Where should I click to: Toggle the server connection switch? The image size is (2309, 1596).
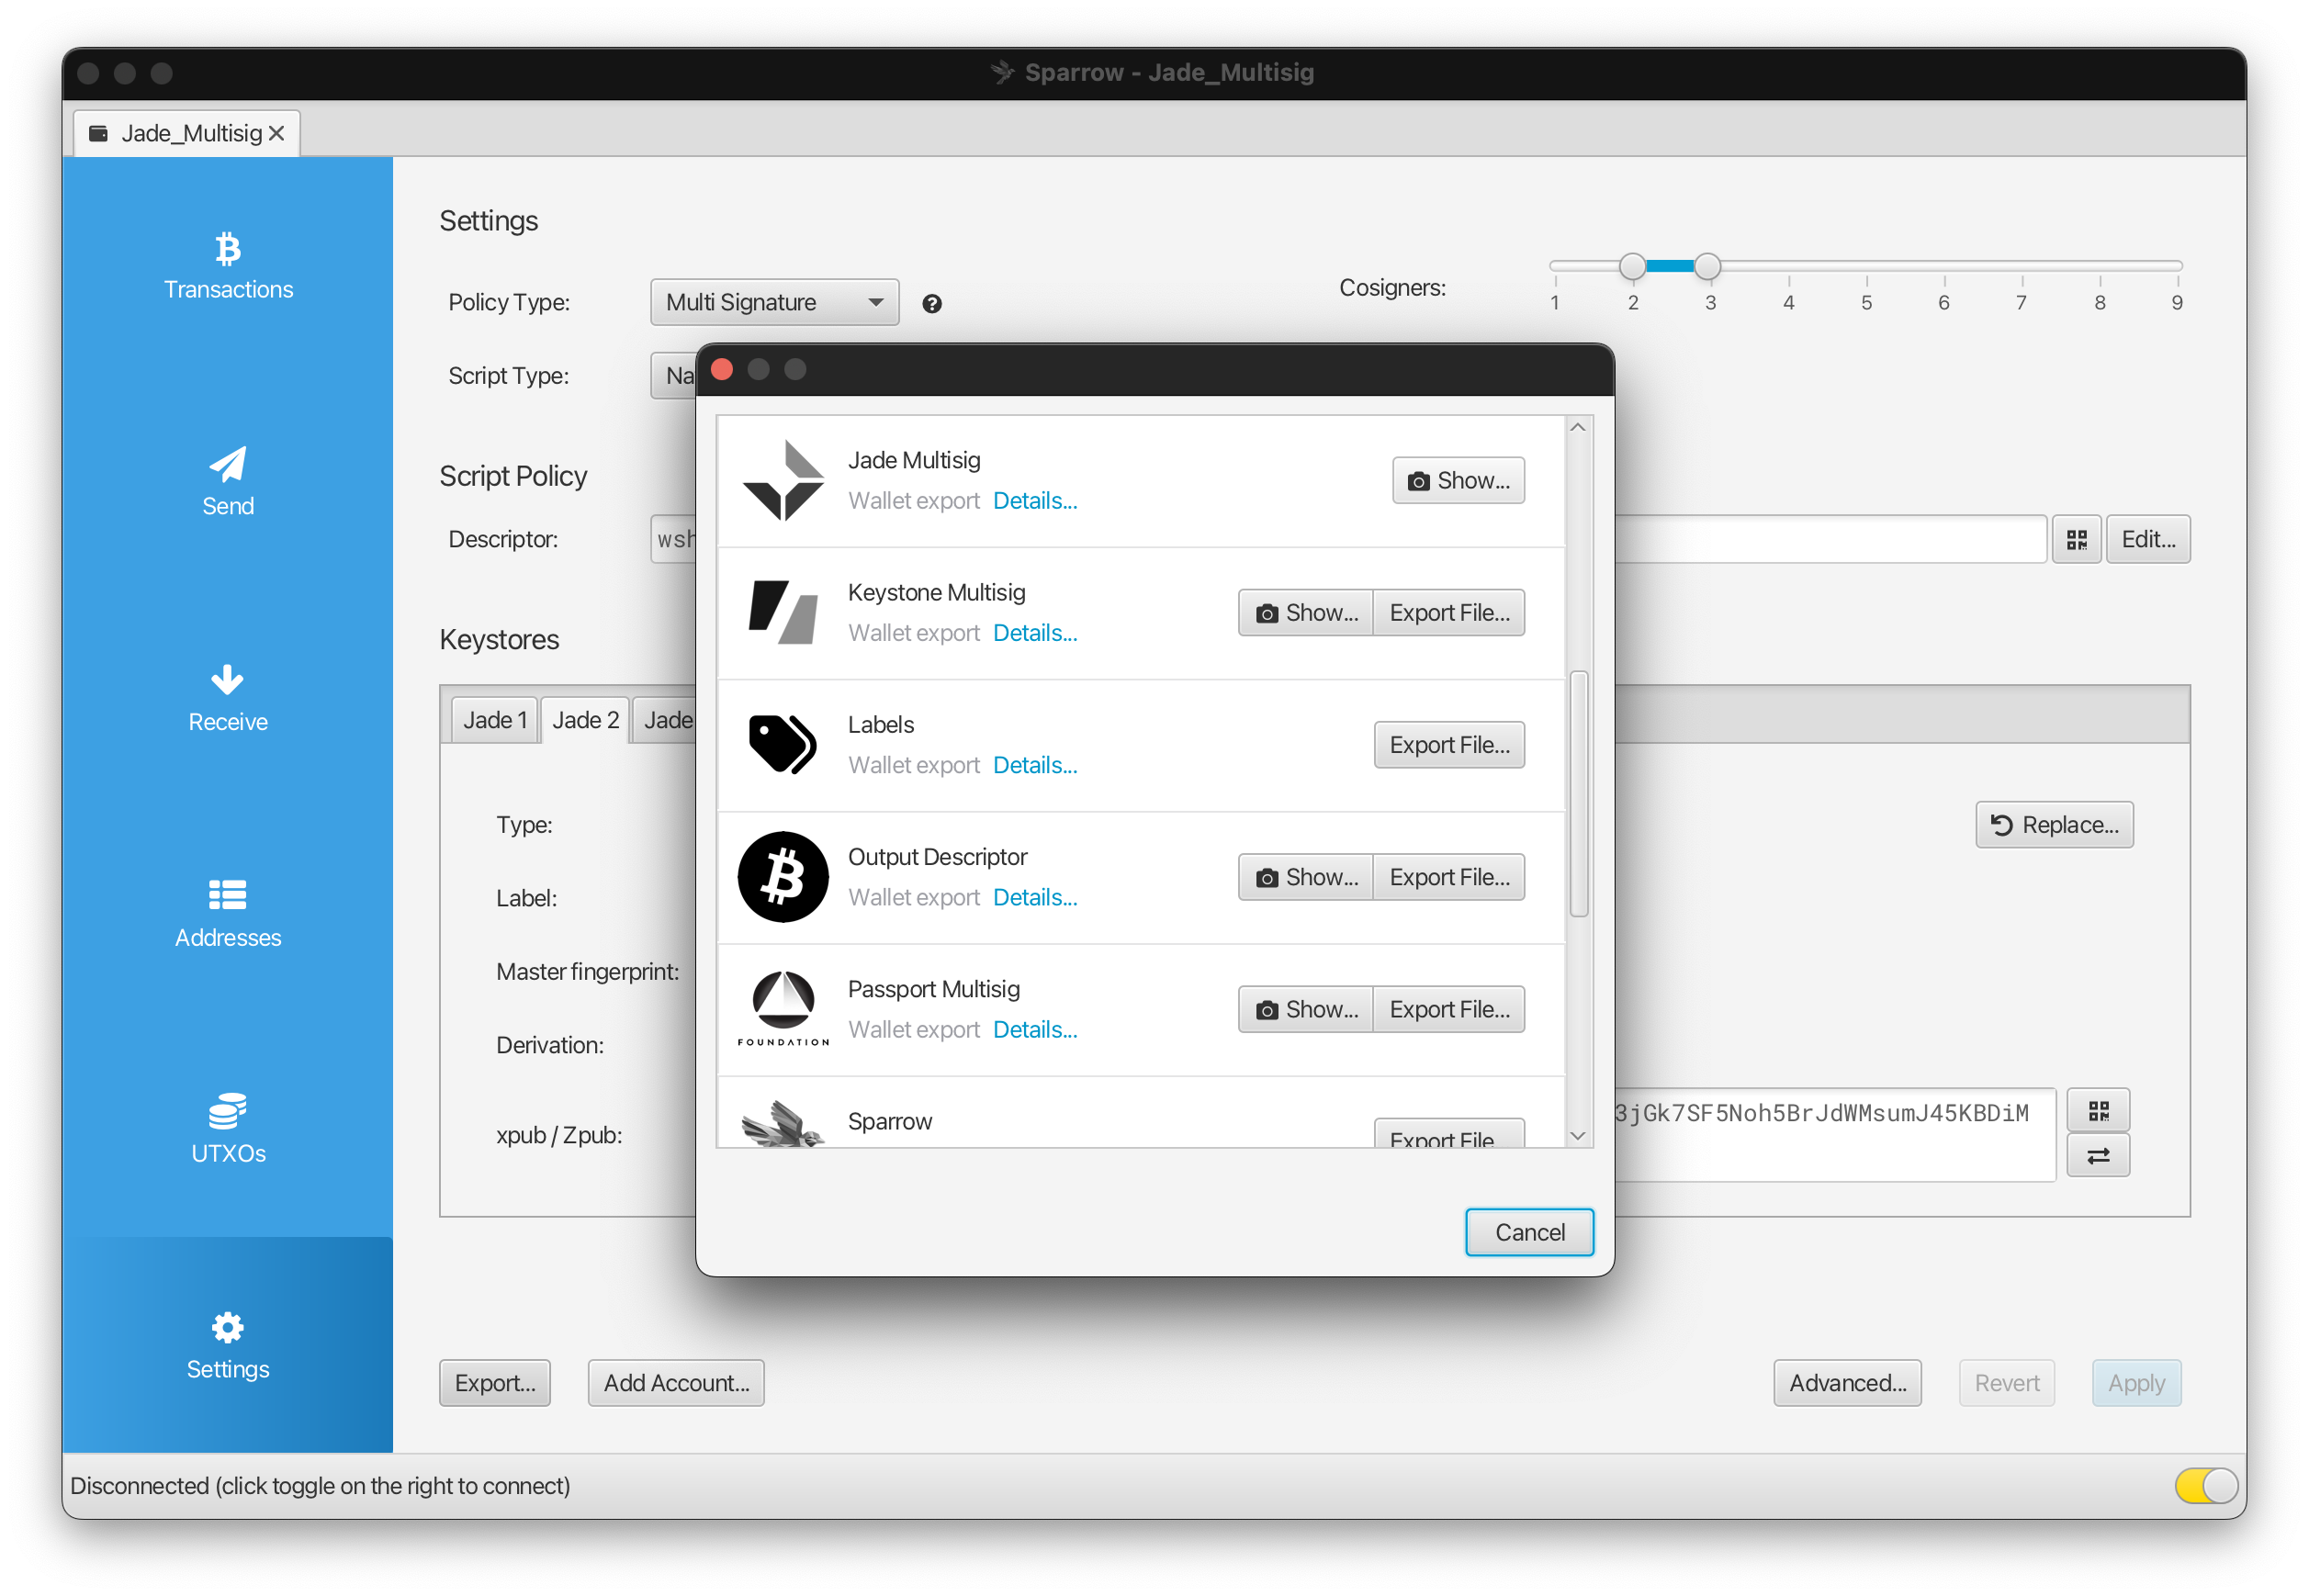(2206, 1486)
